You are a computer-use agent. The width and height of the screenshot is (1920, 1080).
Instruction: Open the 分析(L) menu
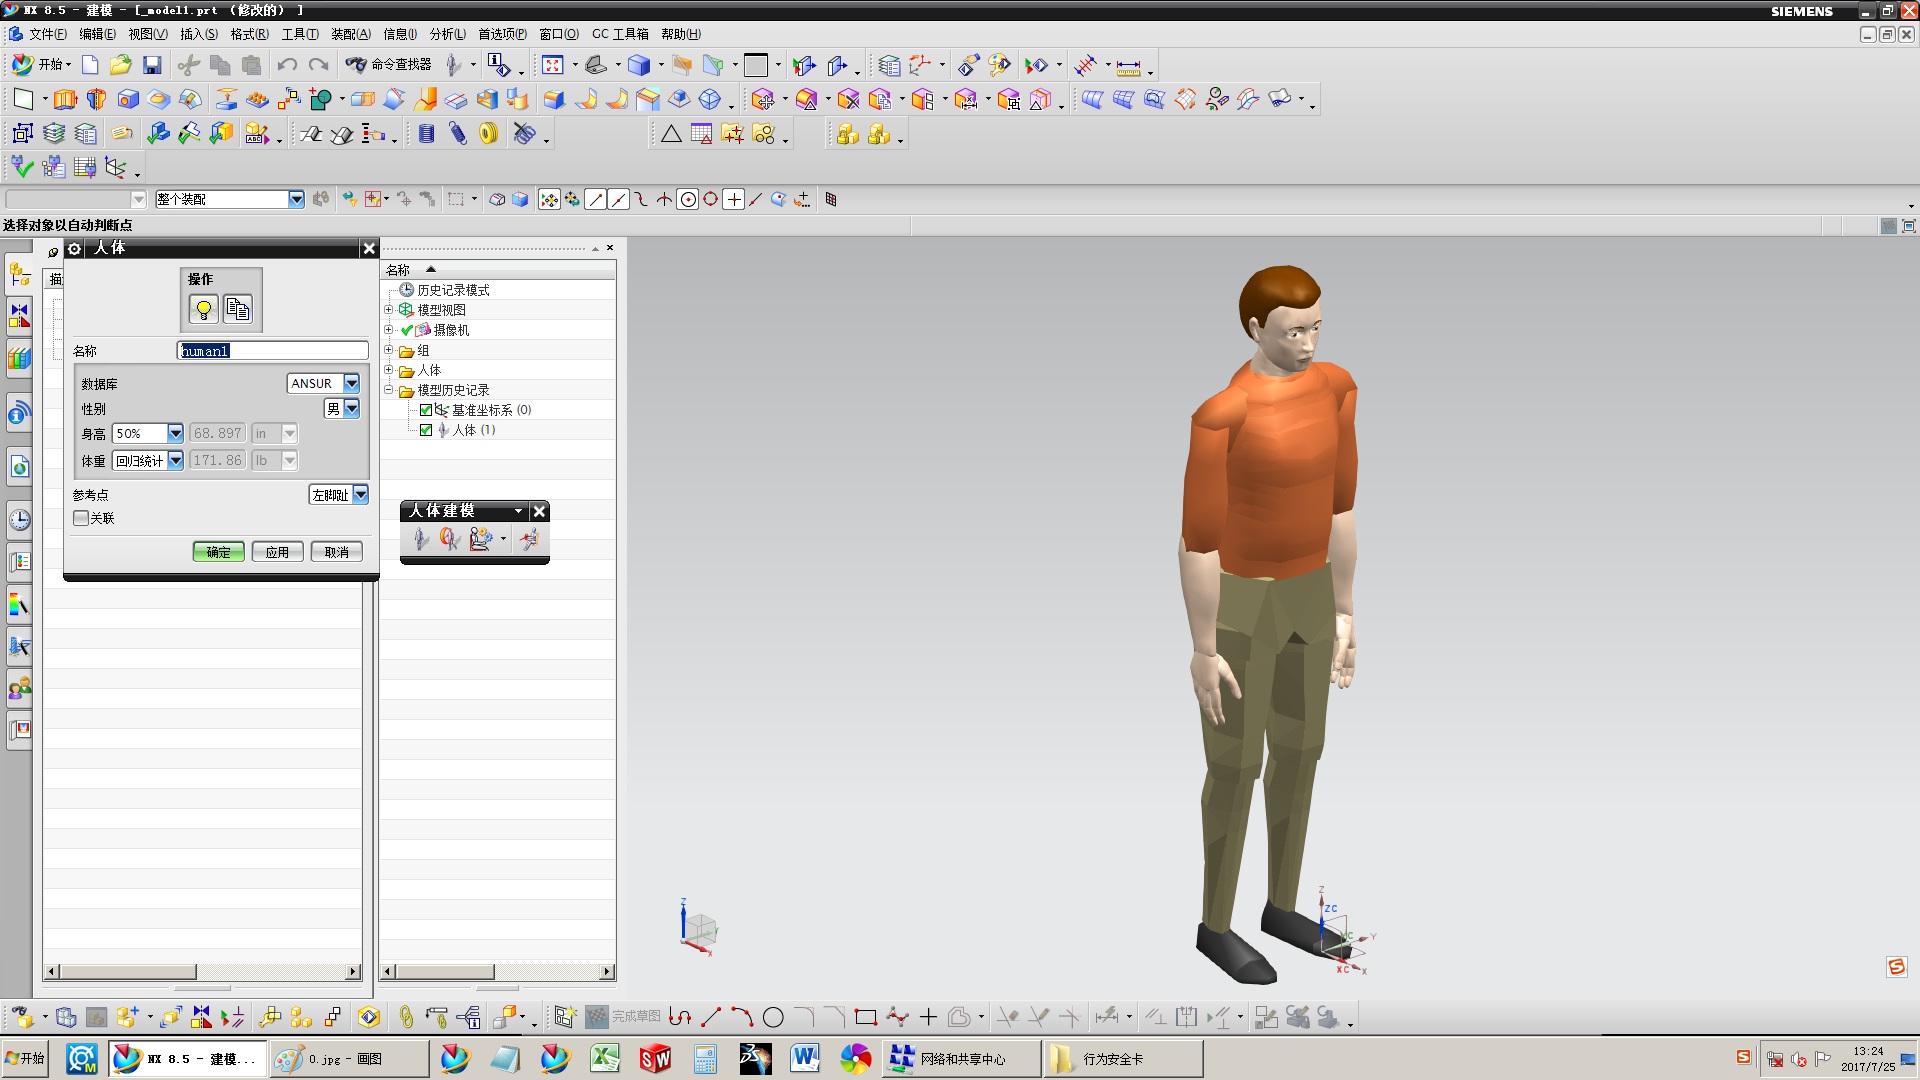(448, 34)
